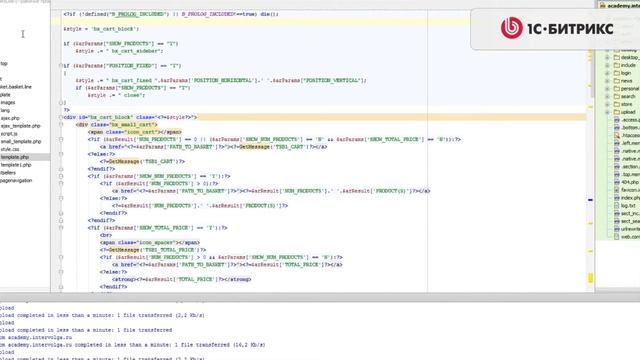Viewport: 640px width, 360px height.
Task: Click the news folder icon
Action: pos(617,81)
